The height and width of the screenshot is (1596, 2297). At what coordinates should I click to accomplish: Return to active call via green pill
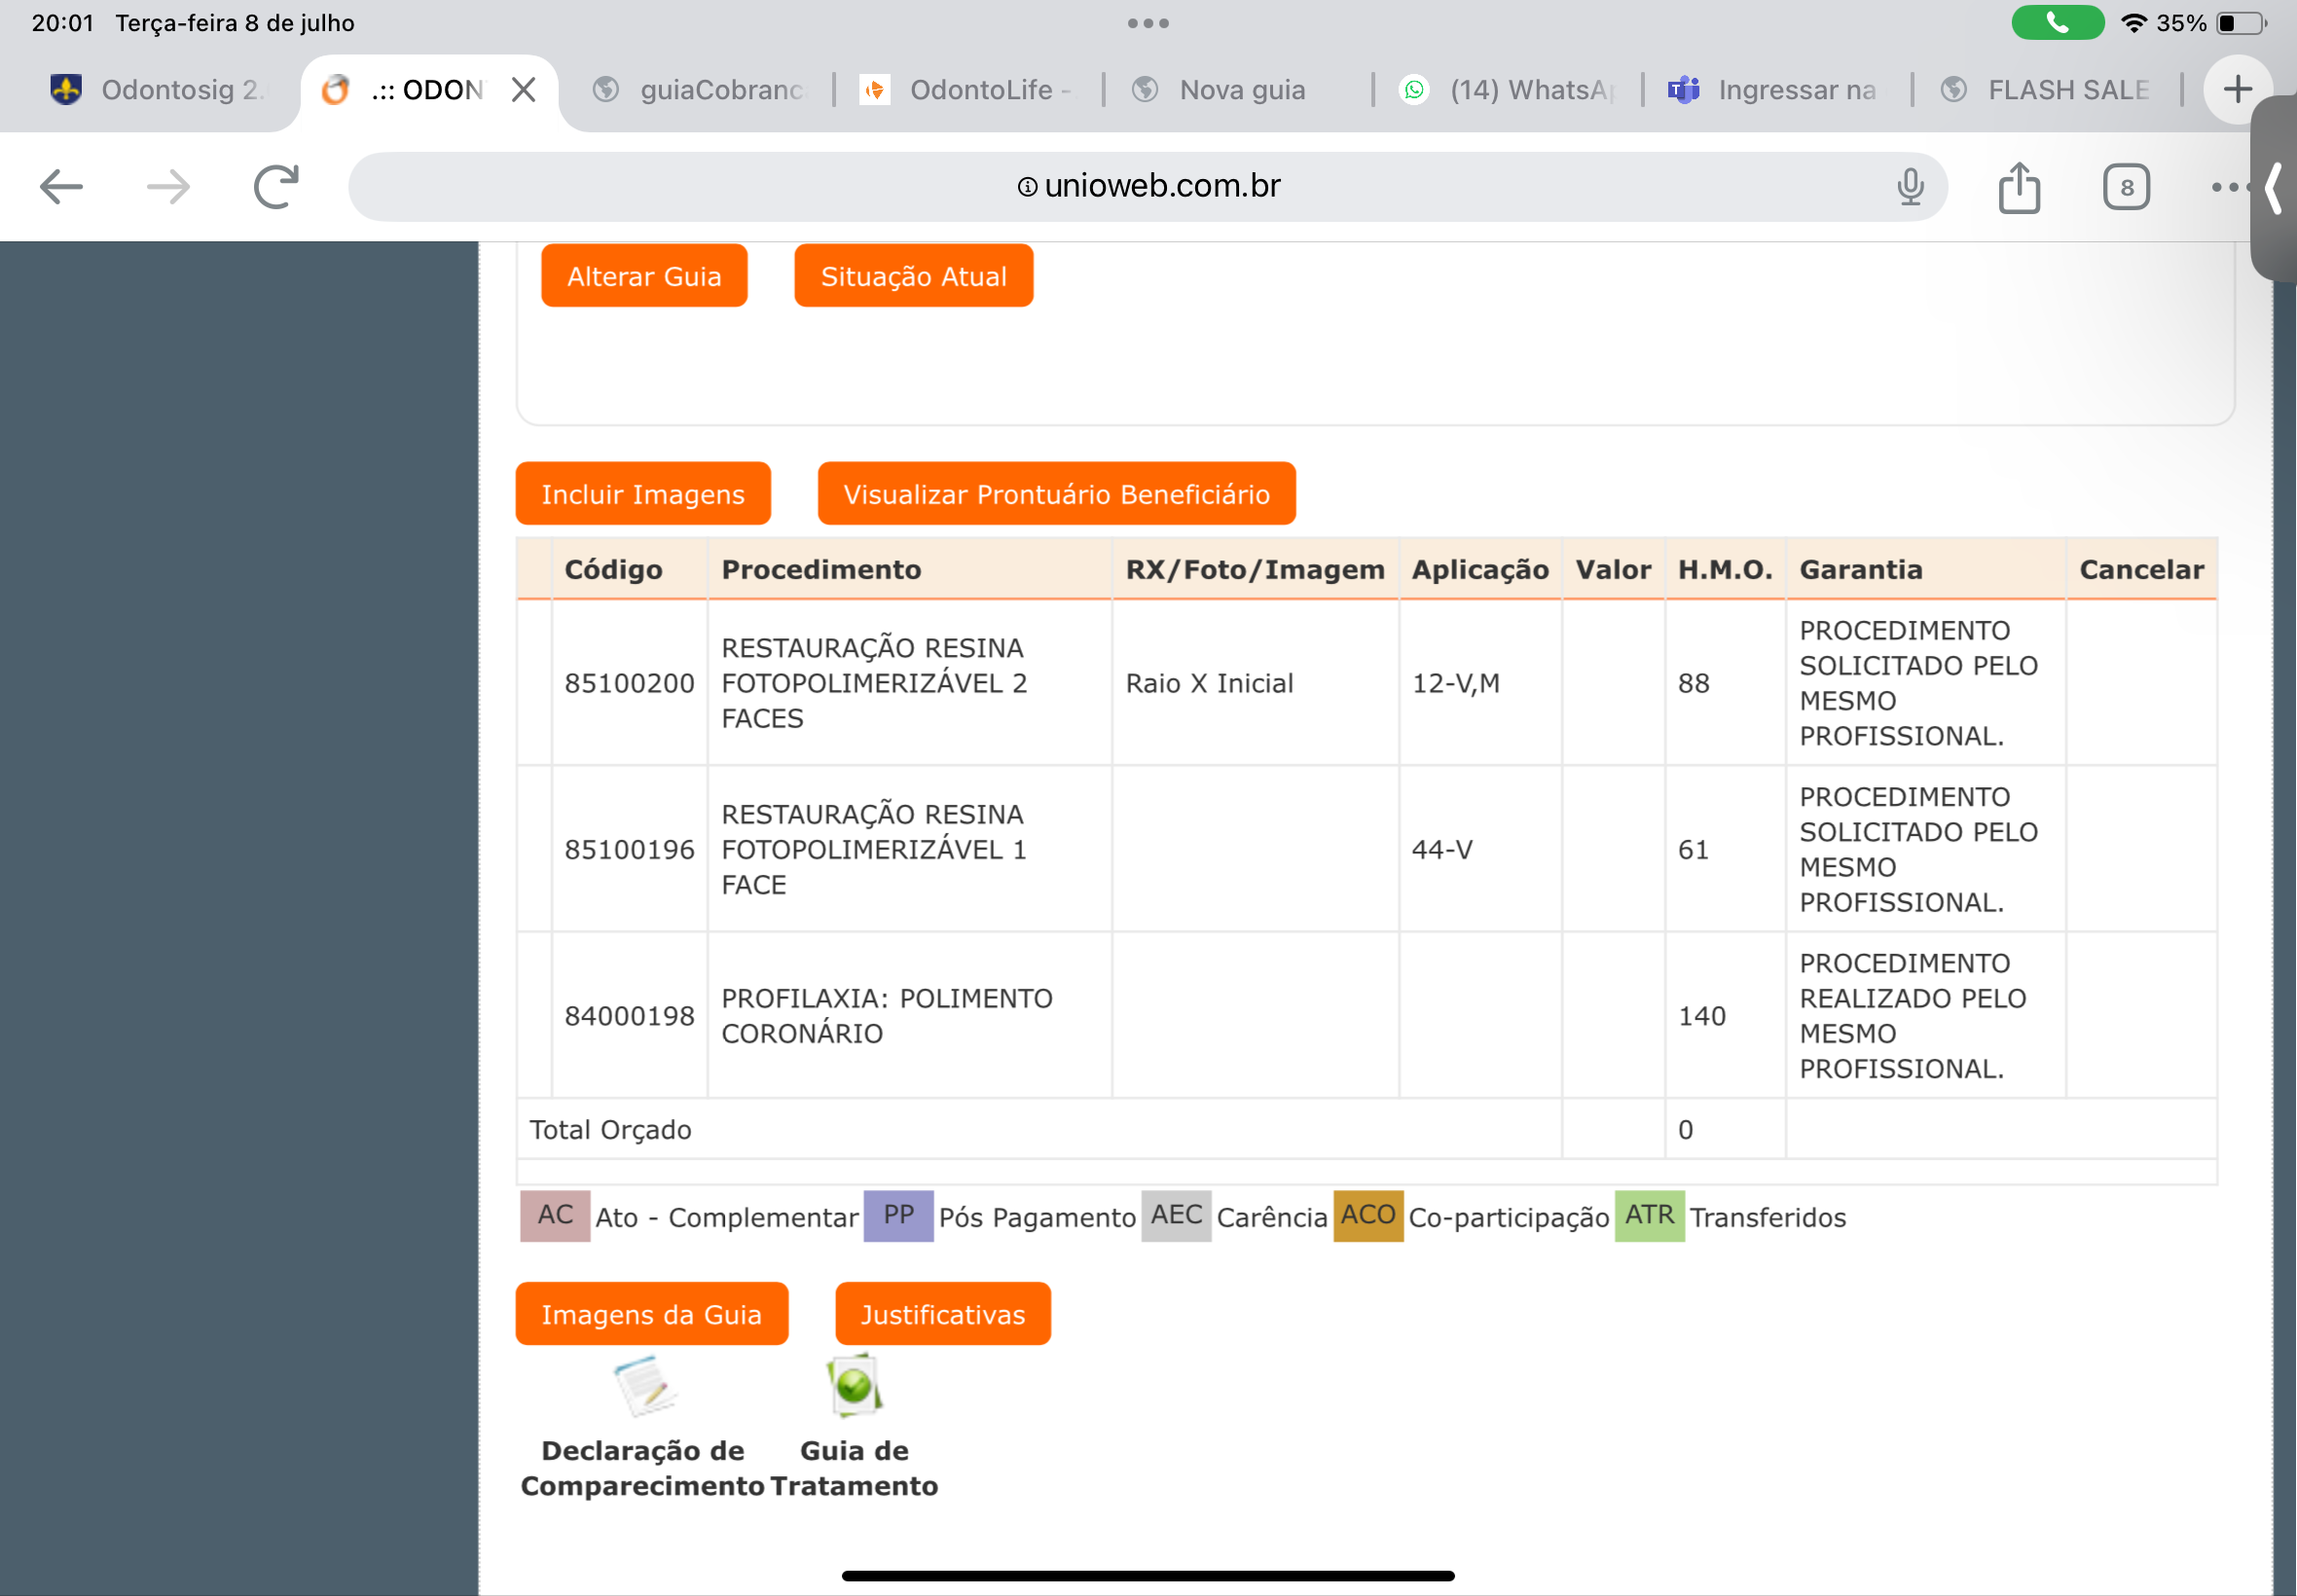(2057, 23)
